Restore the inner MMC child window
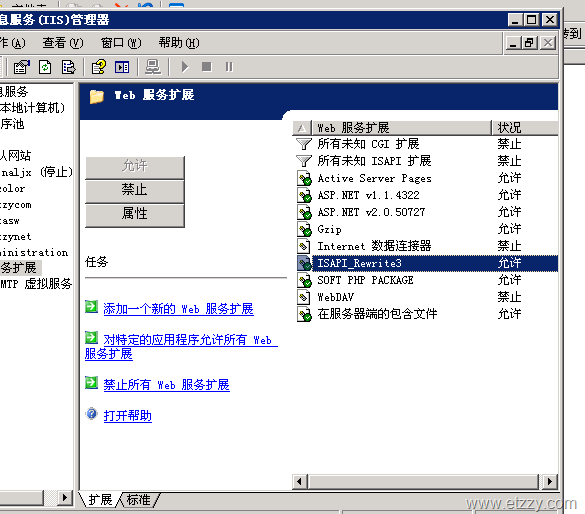Viewport: 585px width, 514px height. [529, 43]
